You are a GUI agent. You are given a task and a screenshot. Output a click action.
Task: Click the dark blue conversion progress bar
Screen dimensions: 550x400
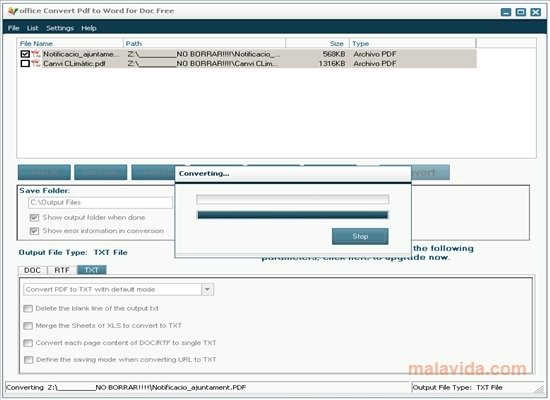293,215
